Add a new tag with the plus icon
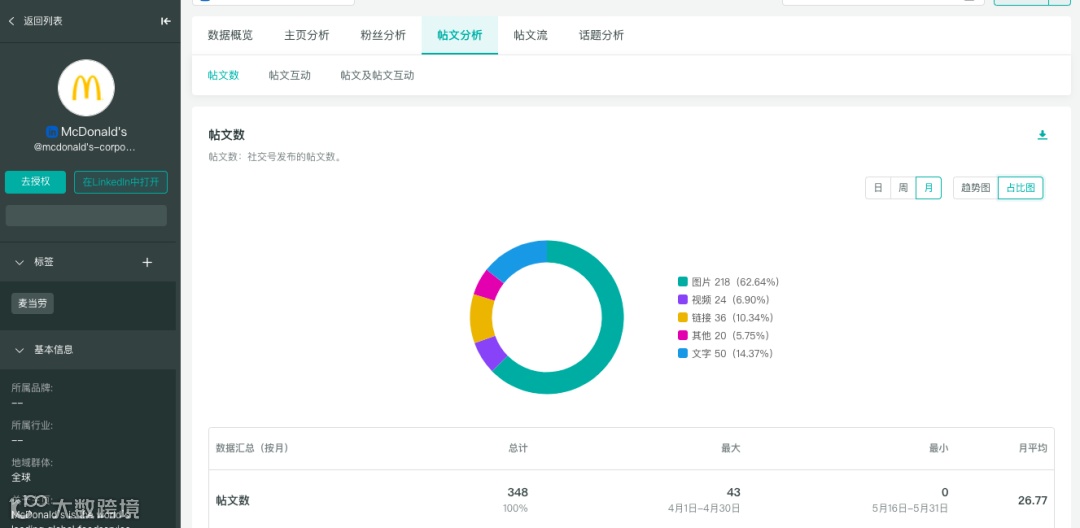The width and height of the screenshot is (1080, 528). [x=147, y=262]
